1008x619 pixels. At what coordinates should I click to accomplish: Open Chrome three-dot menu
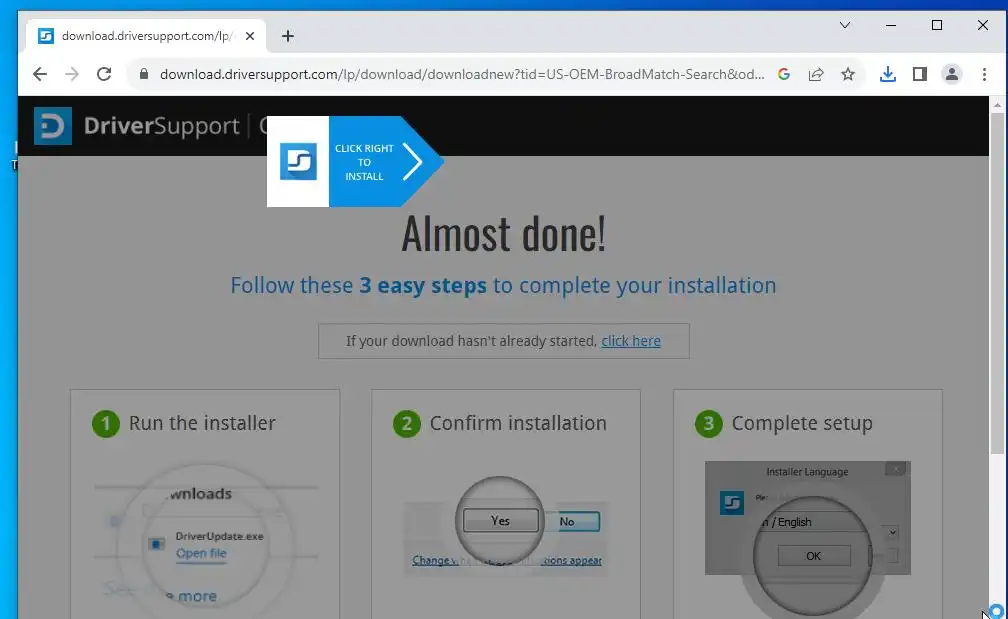(x=984, y=74)
